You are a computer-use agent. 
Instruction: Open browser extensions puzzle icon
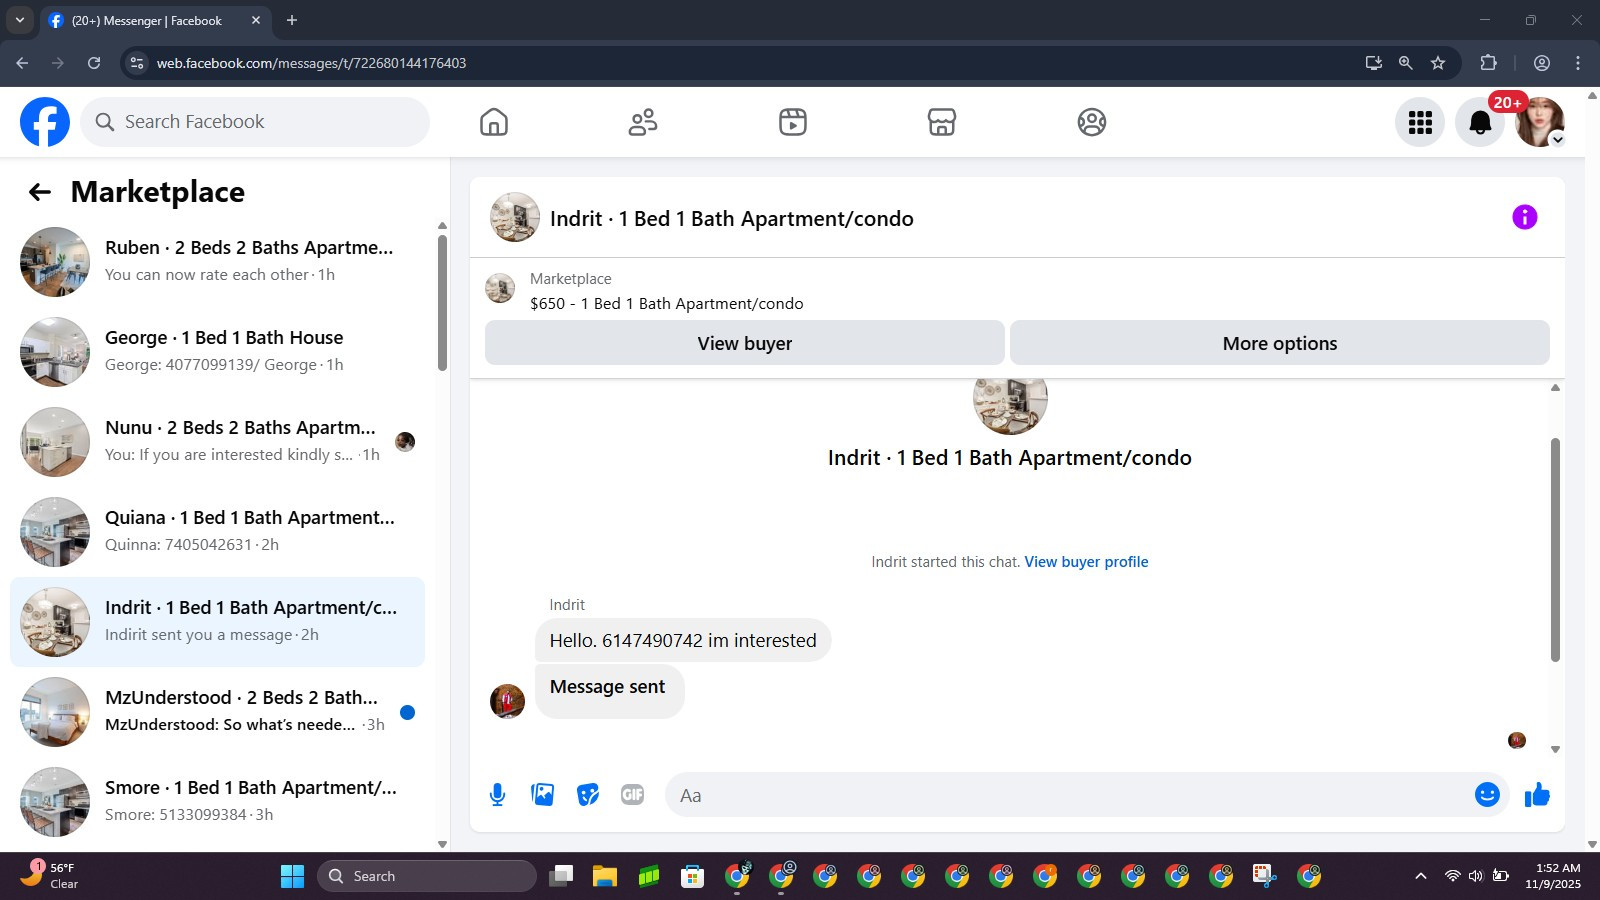(x=1488, y=63)
